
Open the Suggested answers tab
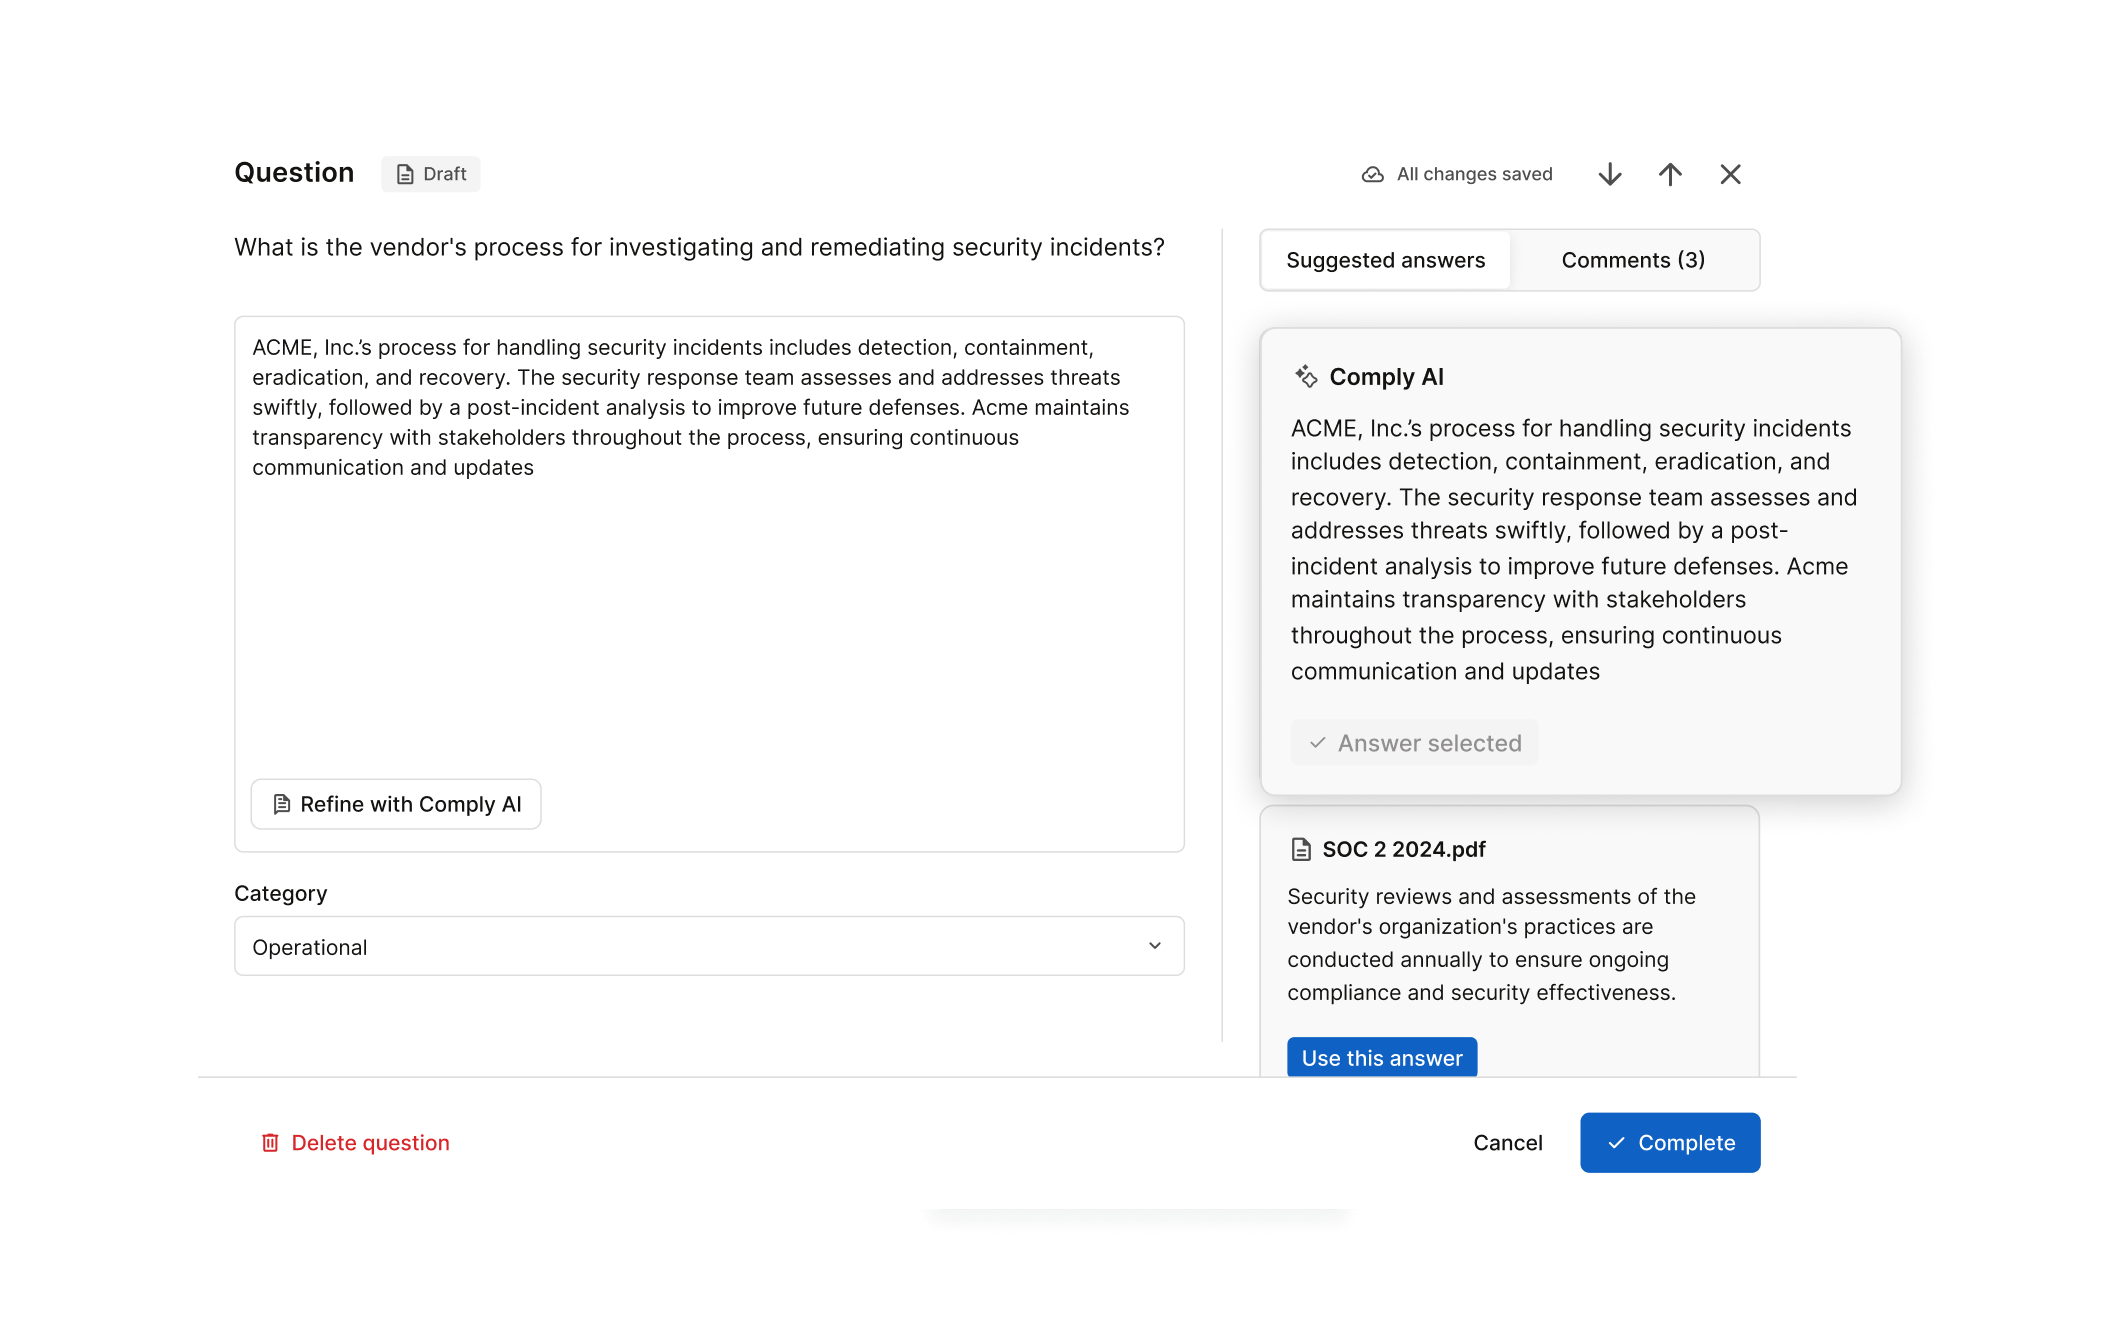click(1386, 260)
